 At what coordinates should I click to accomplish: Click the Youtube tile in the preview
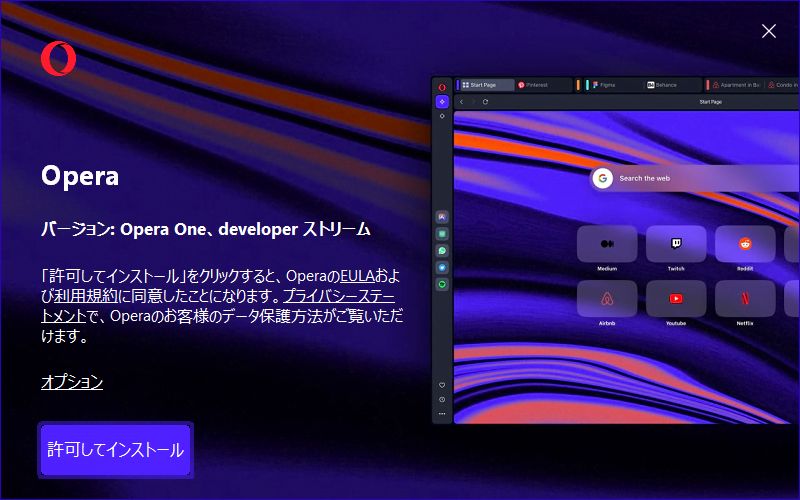click(x=676, y=298)
